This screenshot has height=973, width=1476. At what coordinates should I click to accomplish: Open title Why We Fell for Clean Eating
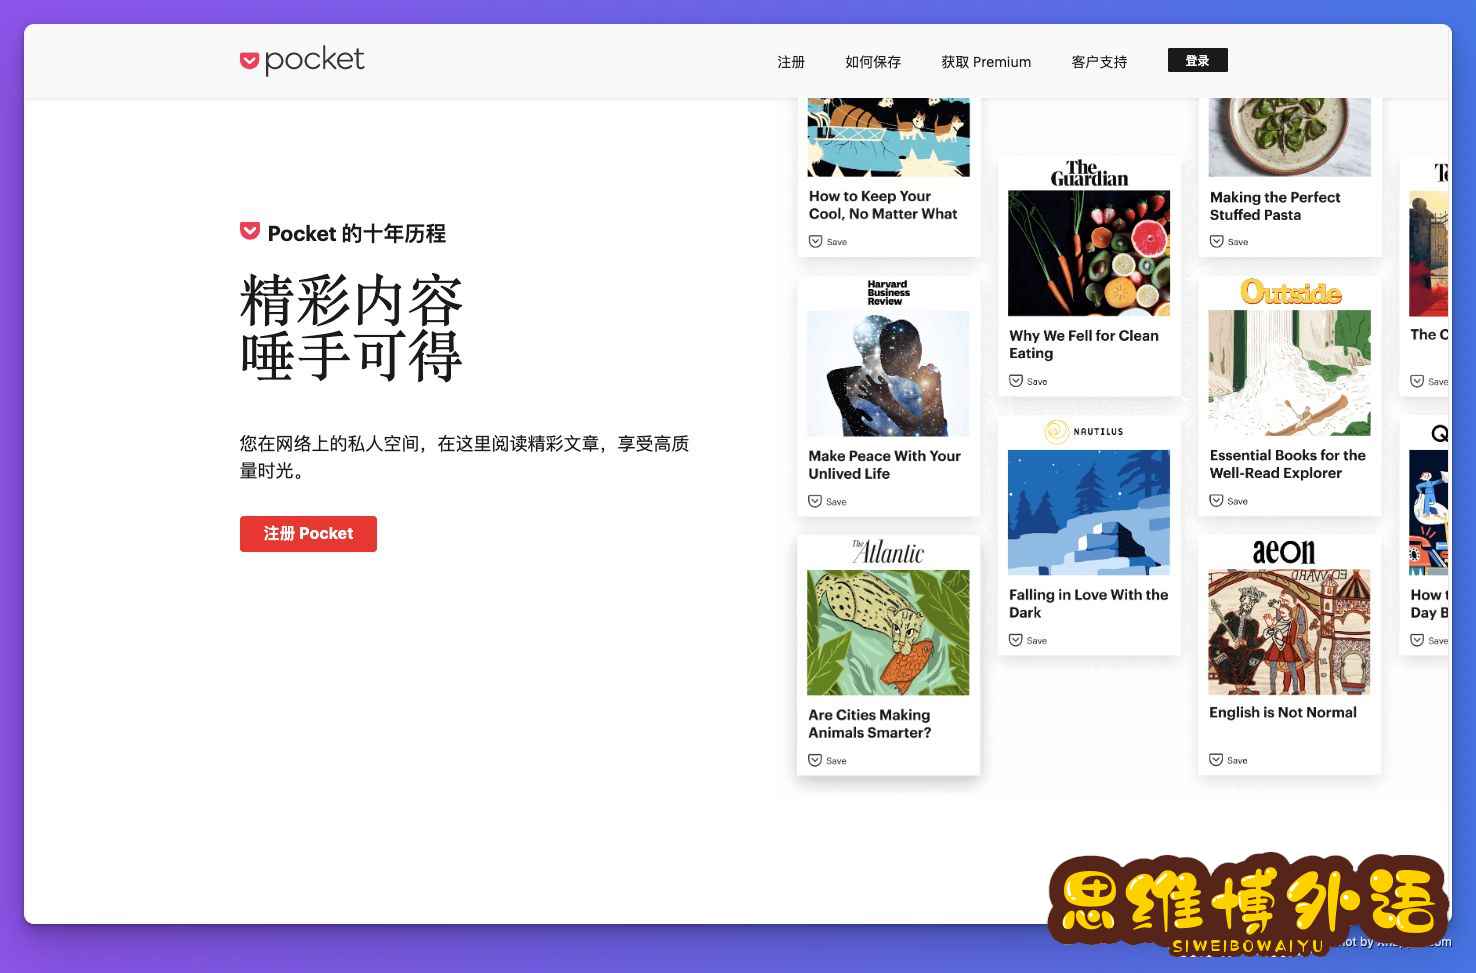point(1084,345)
